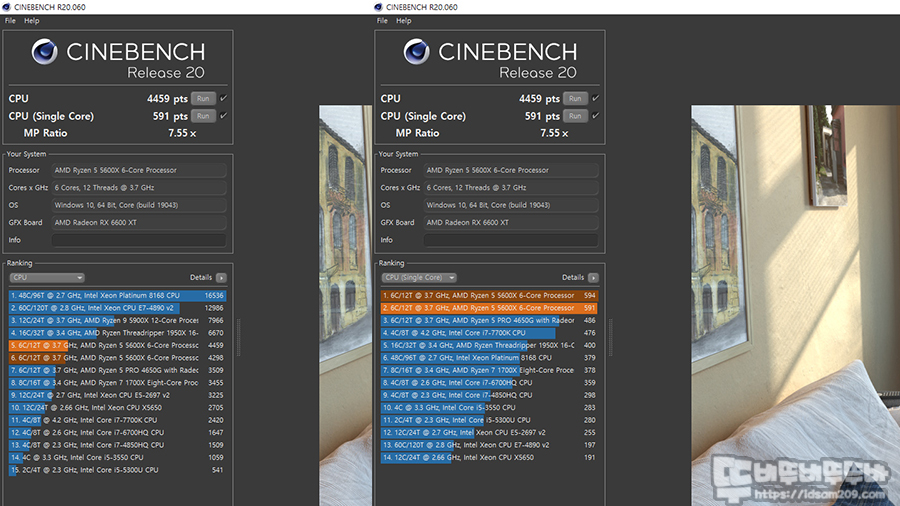Click panel resize handle beside right ranking list

(610, 338)
